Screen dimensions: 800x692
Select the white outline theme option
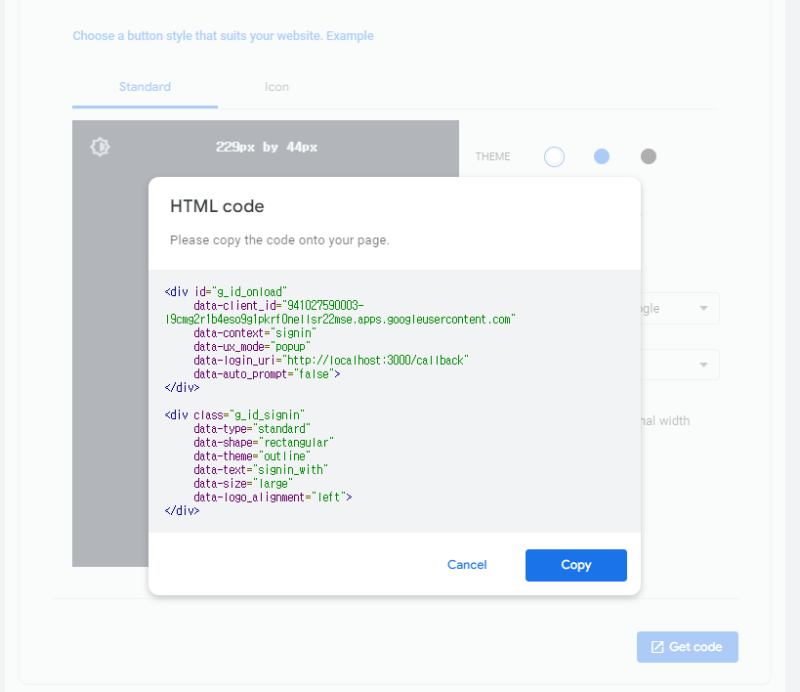554,156
